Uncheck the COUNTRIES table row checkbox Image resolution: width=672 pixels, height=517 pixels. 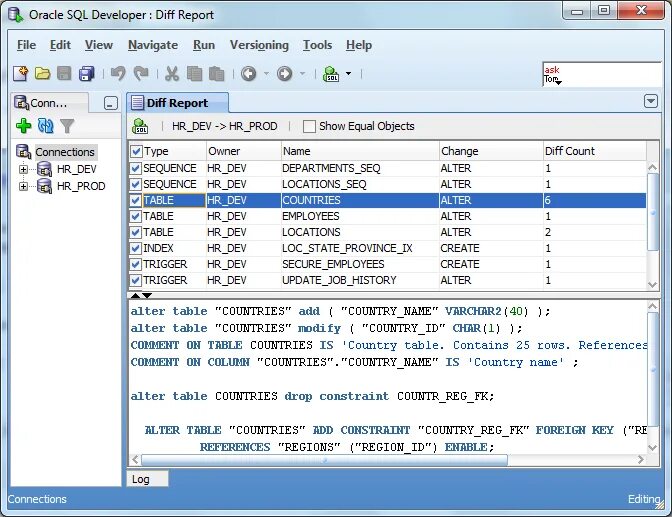135,200
